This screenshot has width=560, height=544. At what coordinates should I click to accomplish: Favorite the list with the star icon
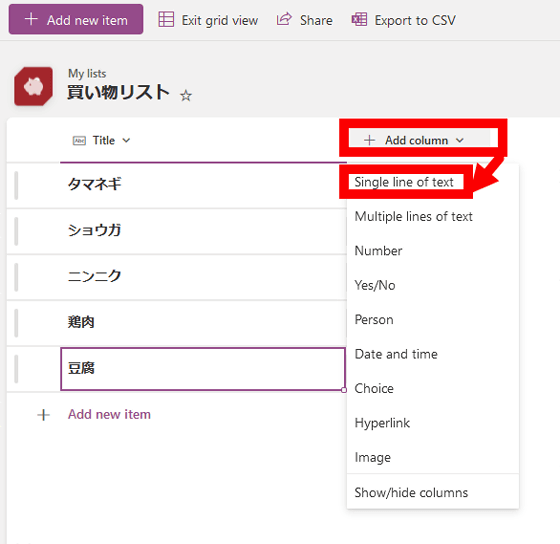point(186,96)
